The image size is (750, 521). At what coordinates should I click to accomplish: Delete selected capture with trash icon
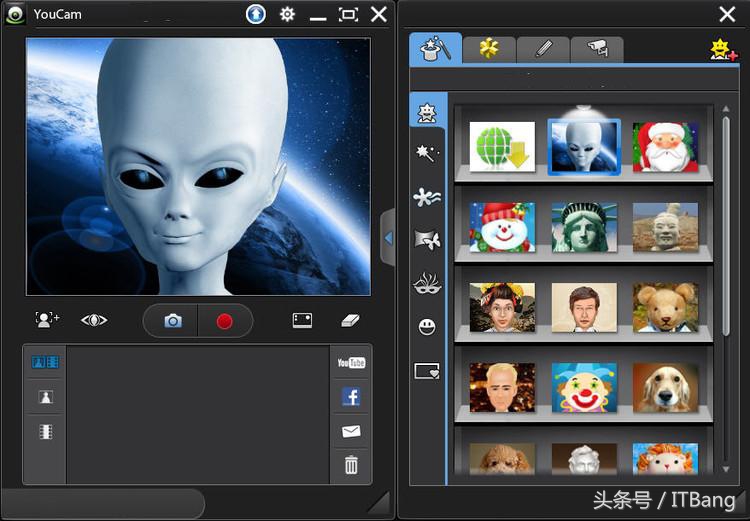[351, 464]
